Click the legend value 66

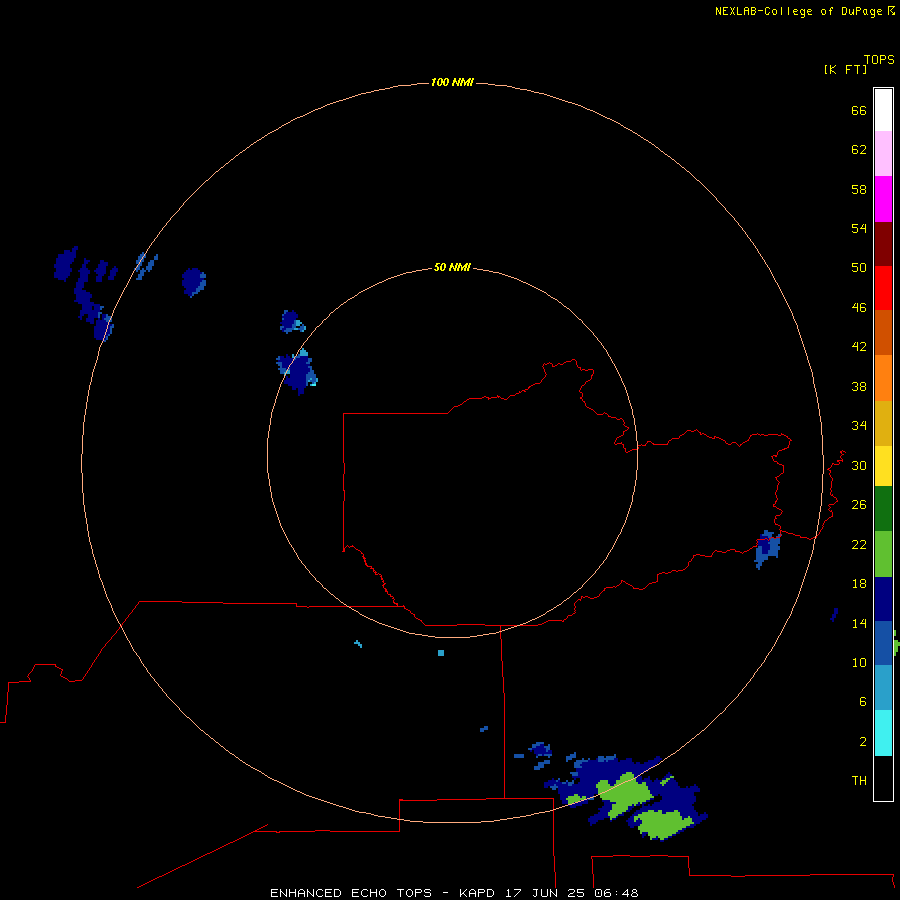(x=859, y=110)
